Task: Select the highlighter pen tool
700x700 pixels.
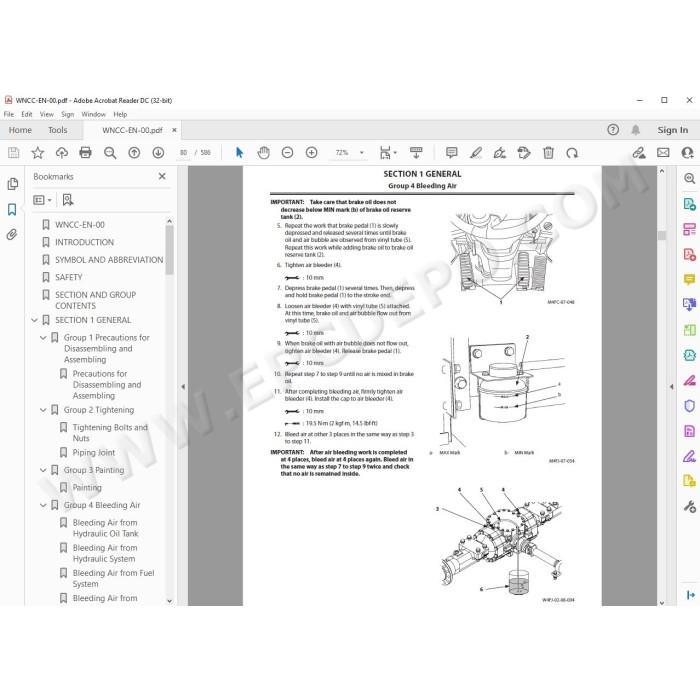Action: (x=476, y=153)
